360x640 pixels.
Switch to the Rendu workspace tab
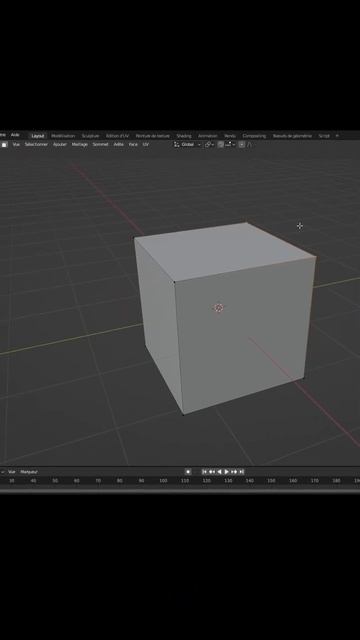coord(230,136)
